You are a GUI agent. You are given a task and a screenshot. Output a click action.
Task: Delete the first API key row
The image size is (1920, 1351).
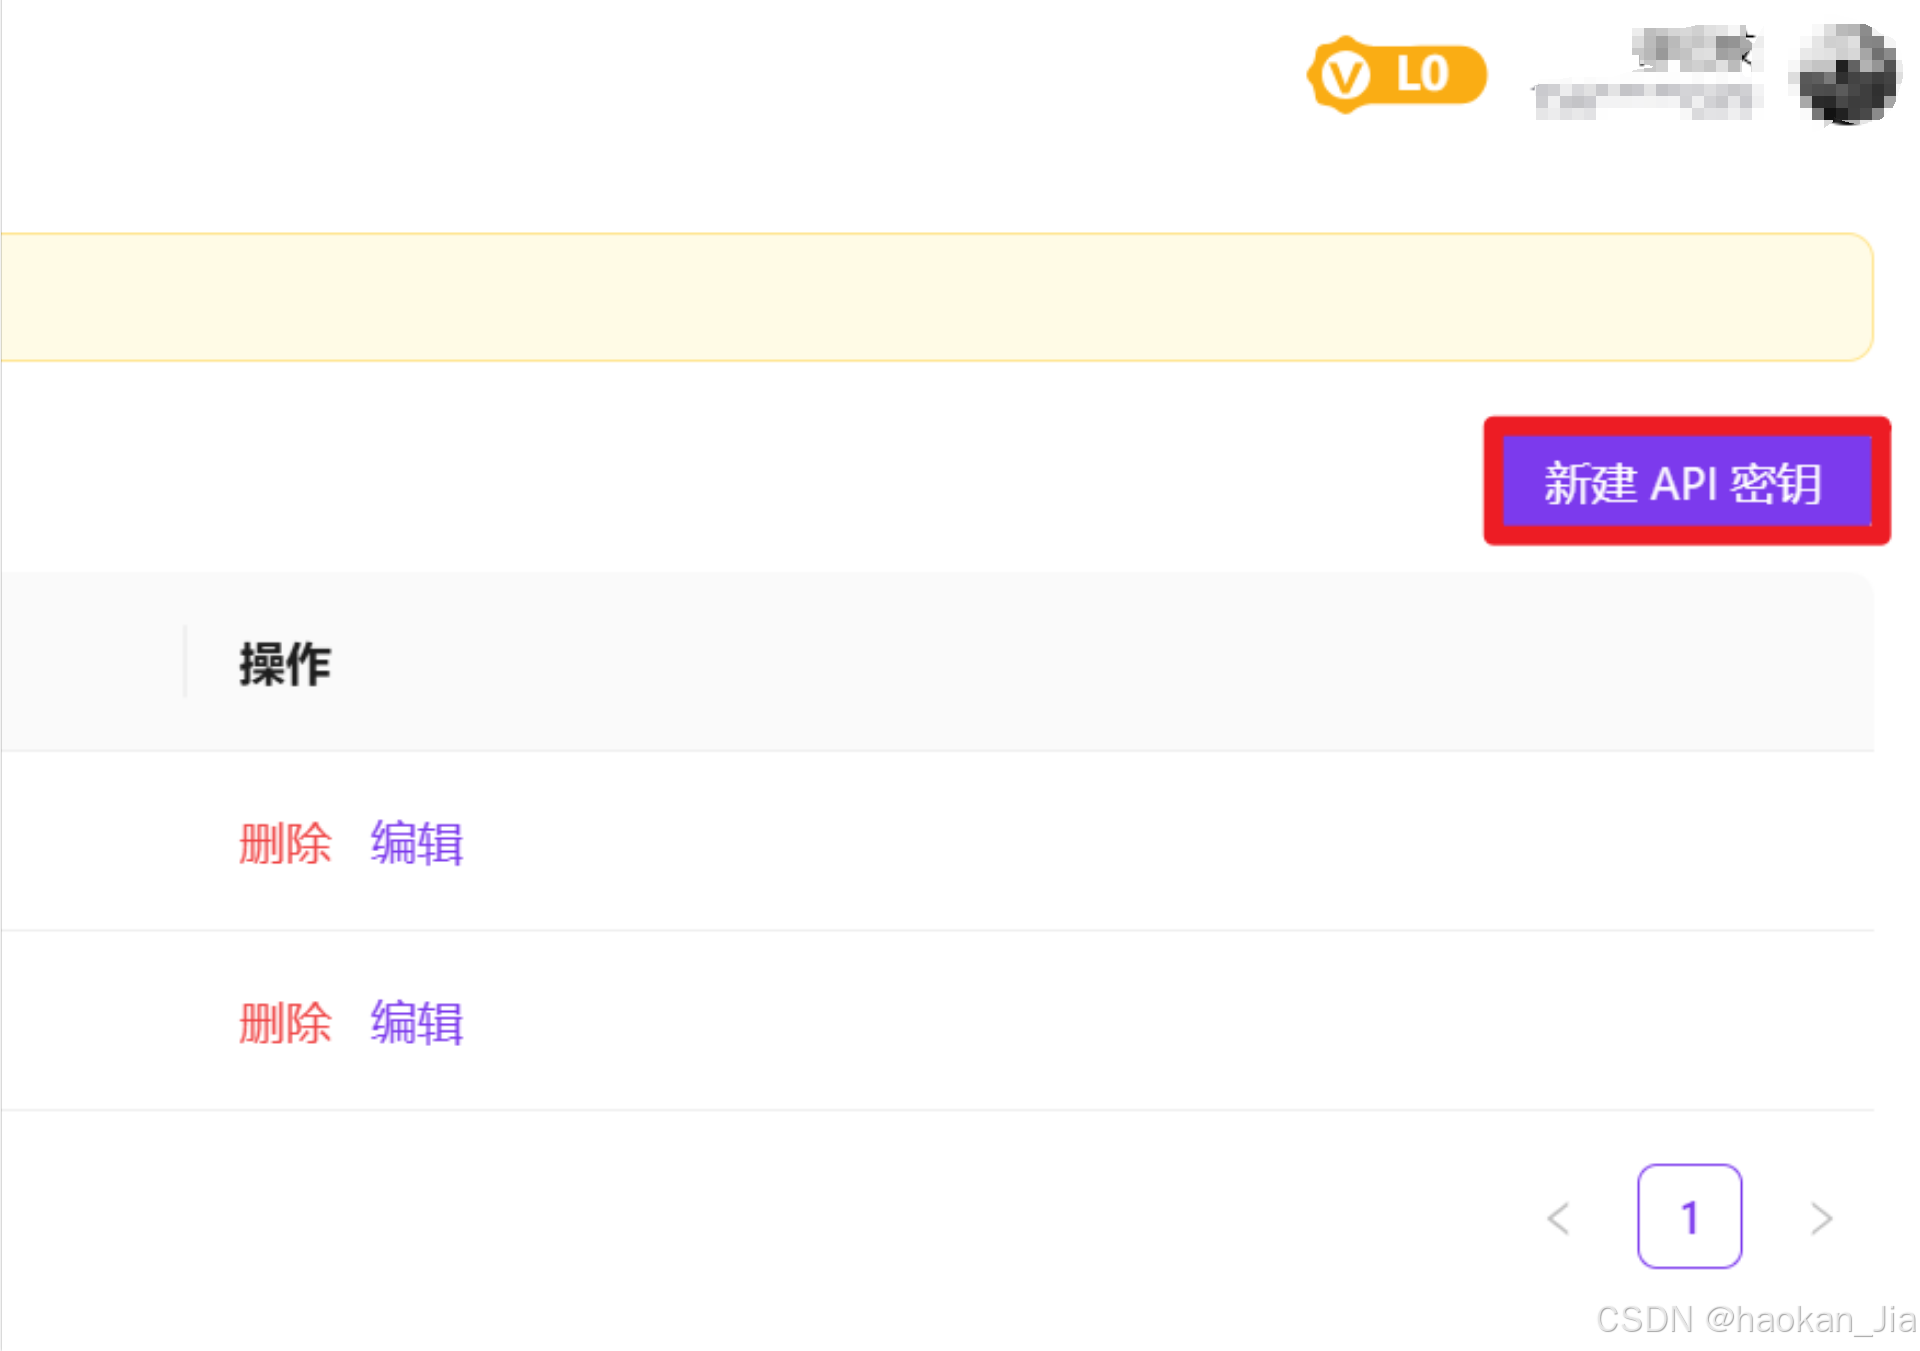[x=285, y=843]
